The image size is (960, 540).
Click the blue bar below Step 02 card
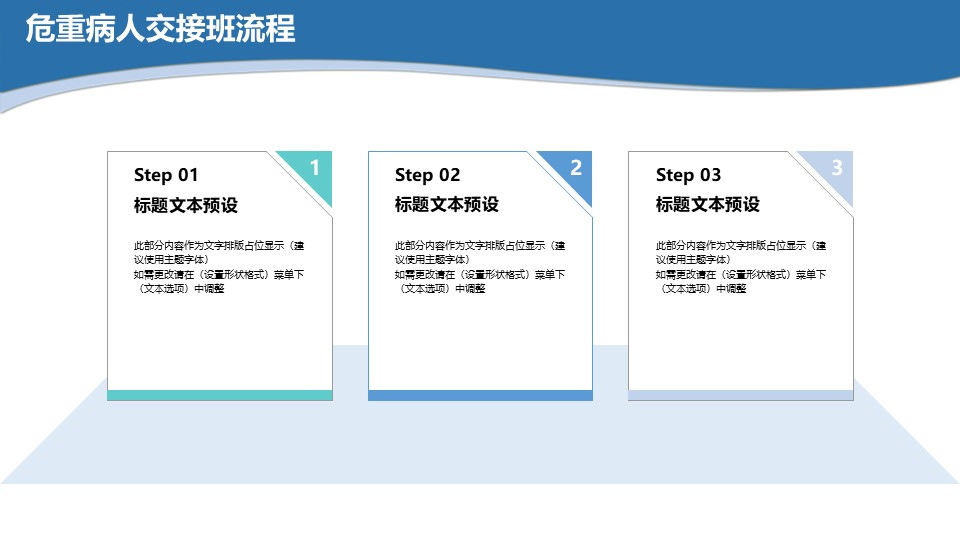coord(480,396)
